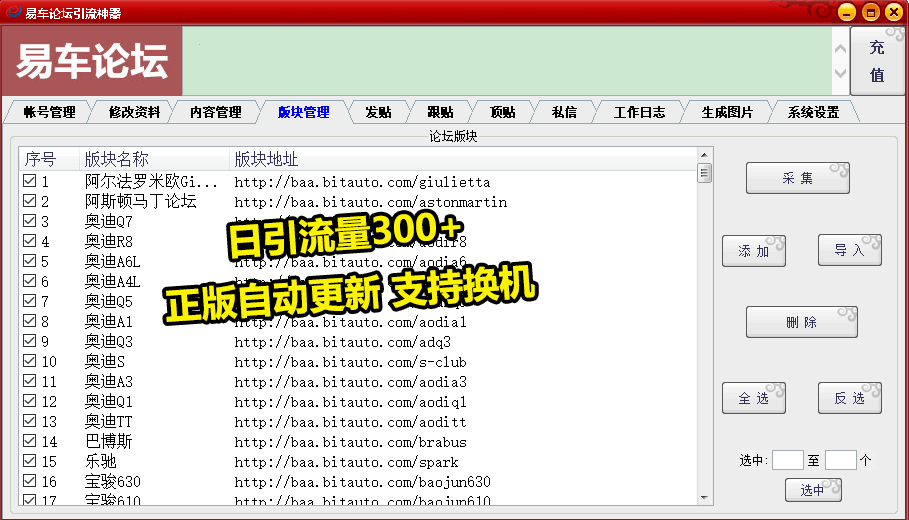Switch to the 顶贴 tab

(502, 112)
